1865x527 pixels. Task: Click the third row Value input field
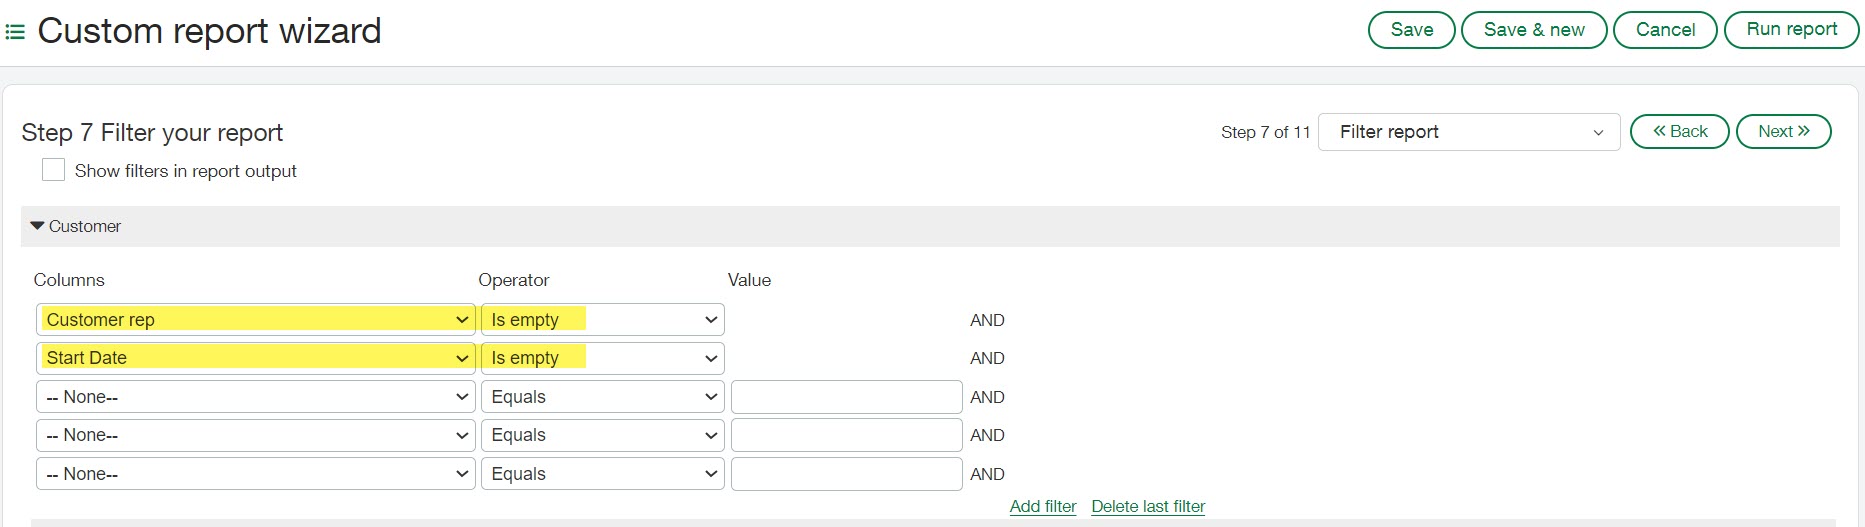click(846, 397)
